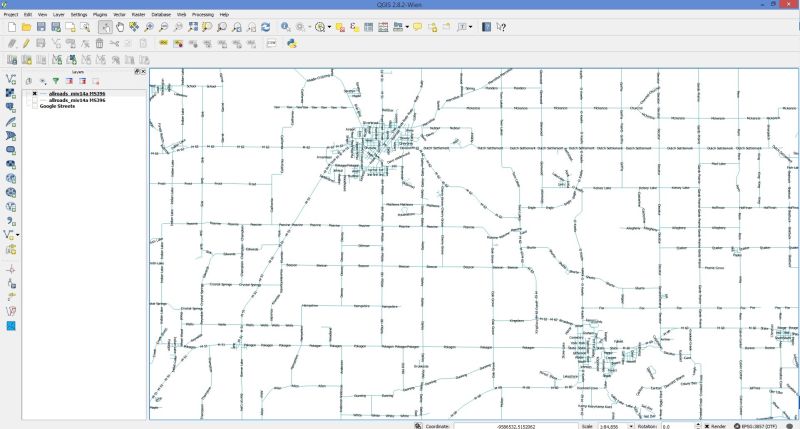Viewport: 800px width, 429px height.
Task: Select the Pan Map hand tool
Action: (x=120, y=27)
